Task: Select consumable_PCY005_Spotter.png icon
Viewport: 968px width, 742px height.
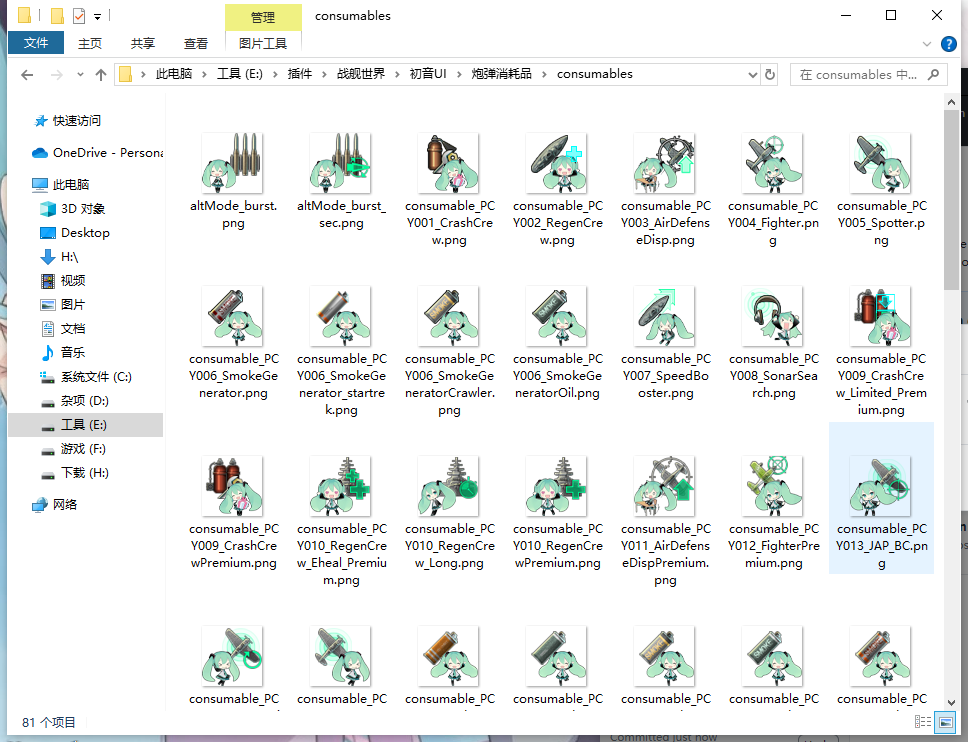Action: 881,163
